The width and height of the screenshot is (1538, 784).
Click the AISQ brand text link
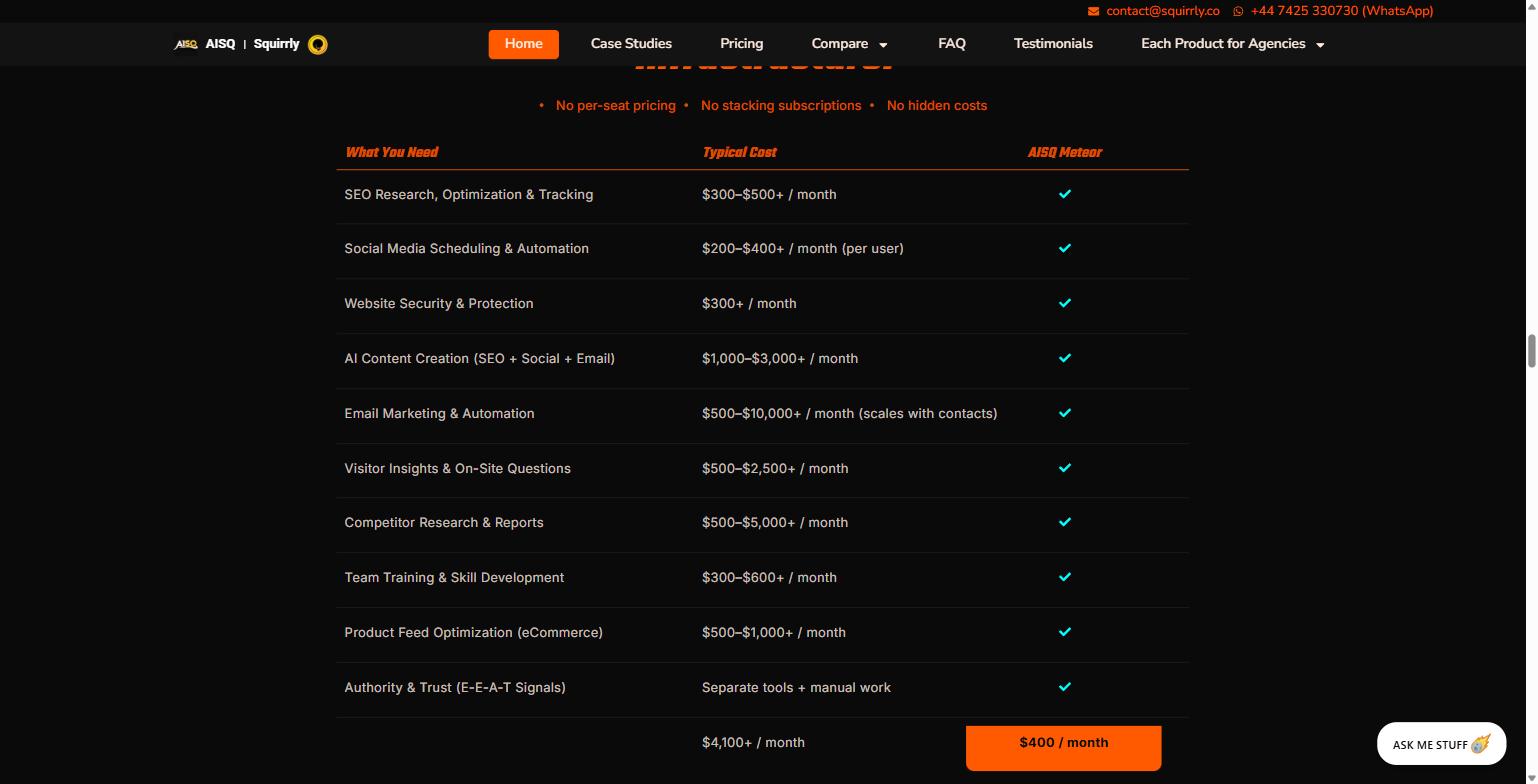(220, 44)
